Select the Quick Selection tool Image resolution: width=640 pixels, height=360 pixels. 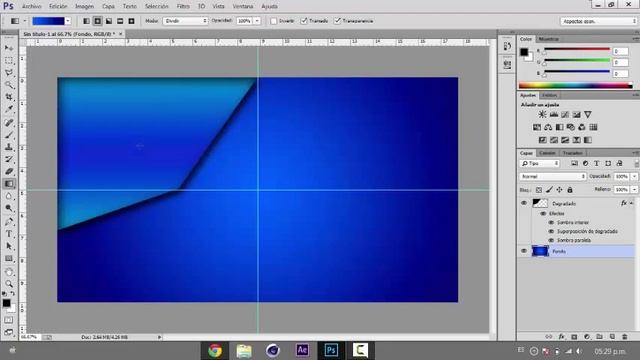(9, 85)
